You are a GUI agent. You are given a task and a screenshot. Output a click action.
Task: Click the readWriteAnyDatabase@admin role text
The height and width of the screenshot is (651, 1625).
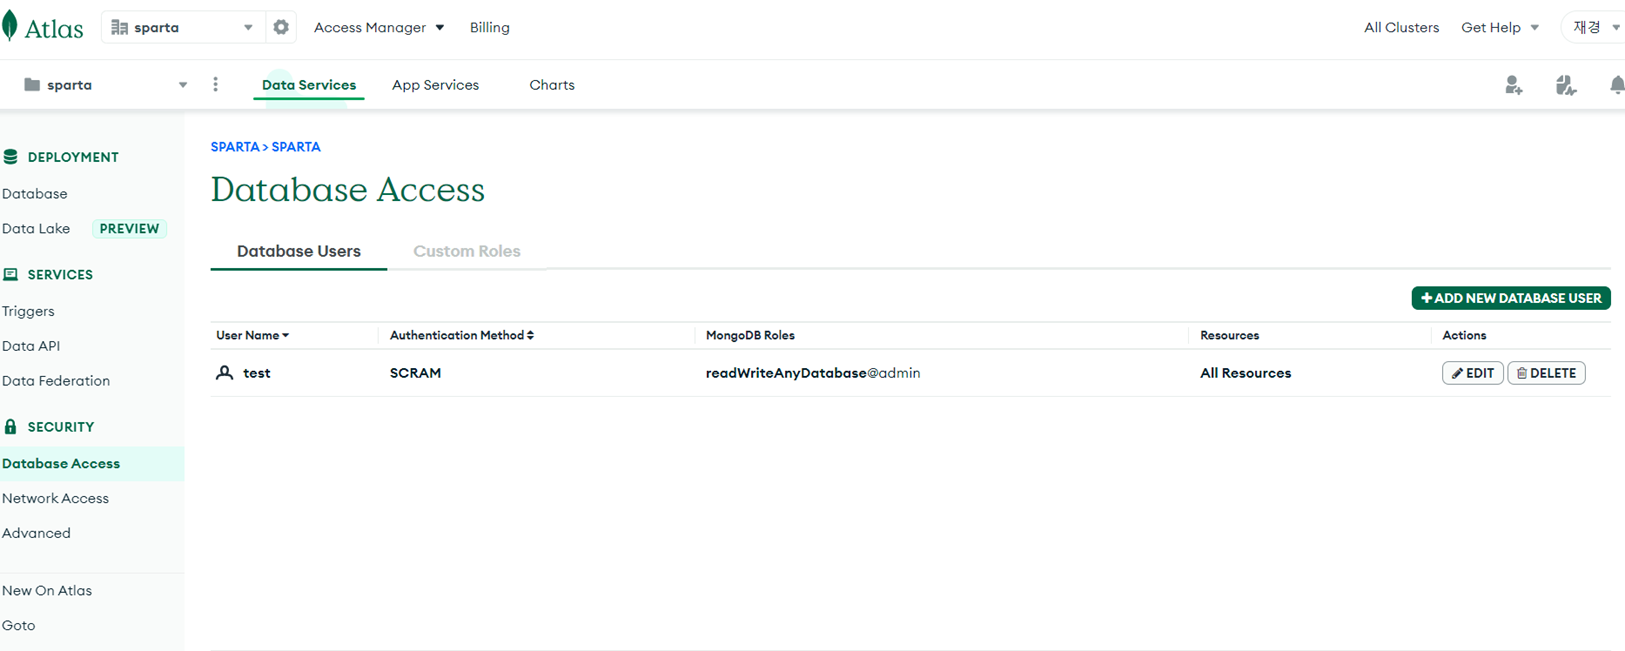coord(813,373)
